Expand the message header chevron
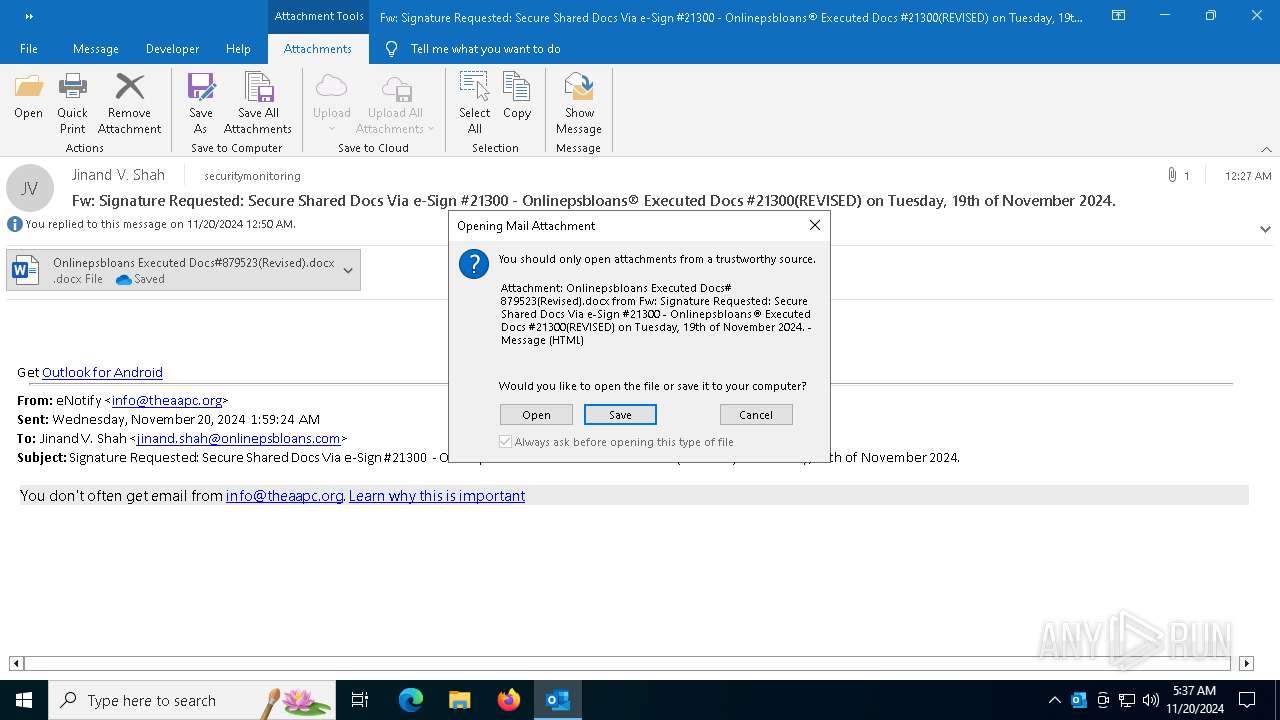Screen dimensions: 1280x720 [1265, 229]
